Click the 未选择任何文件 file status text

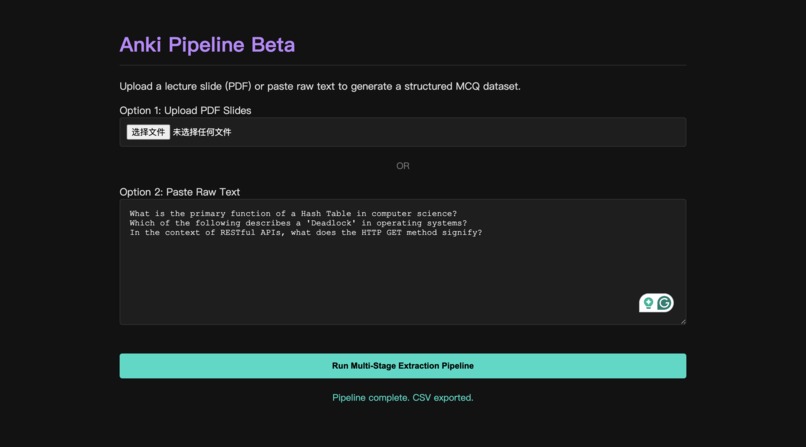pos(202,132)
